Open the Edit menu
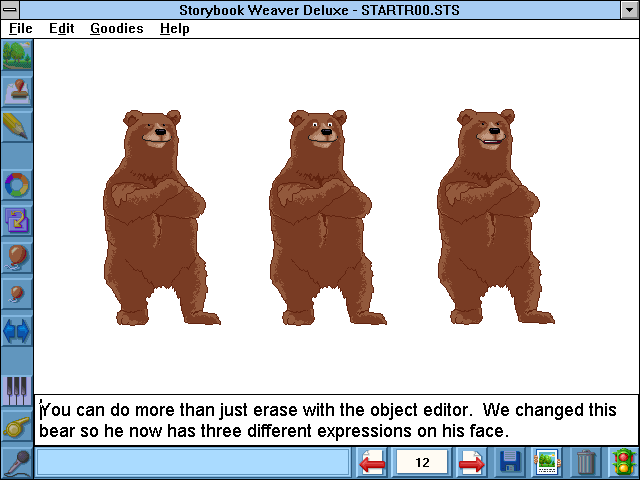Viewport: 640px width, 480px height. click(62, 29)
